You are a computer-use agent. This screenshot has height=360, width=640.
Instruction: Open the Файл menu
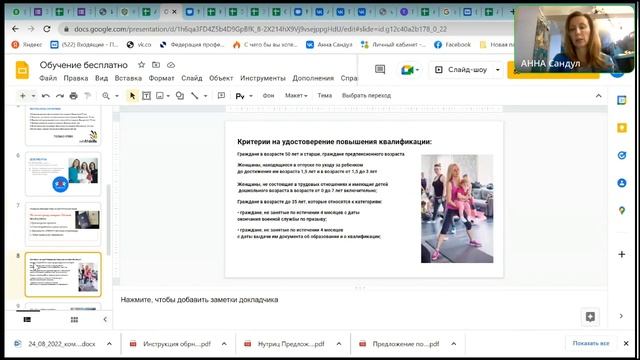click(x=48, y=78)
